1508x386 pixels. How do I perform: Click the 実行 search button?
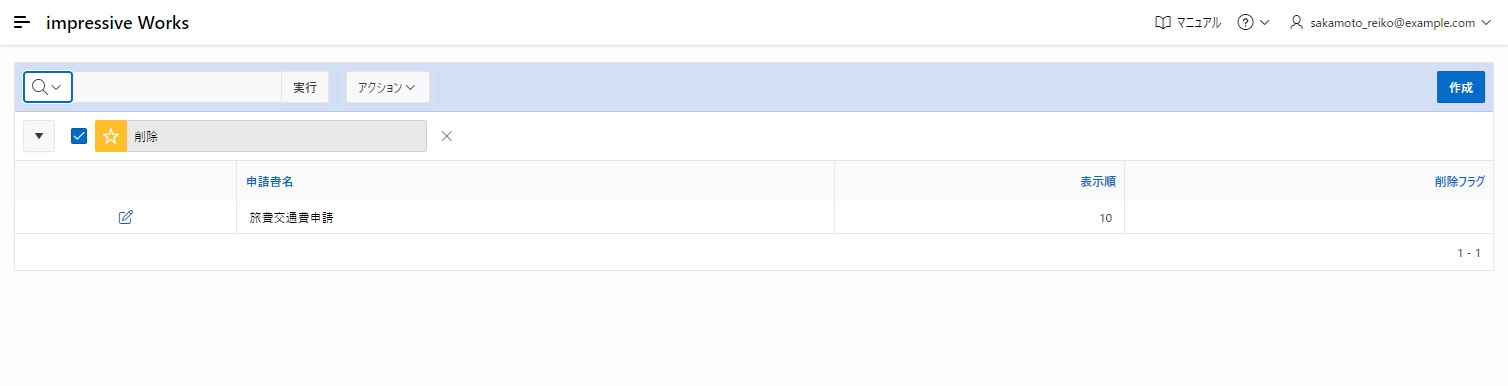[x=305, y=87]
